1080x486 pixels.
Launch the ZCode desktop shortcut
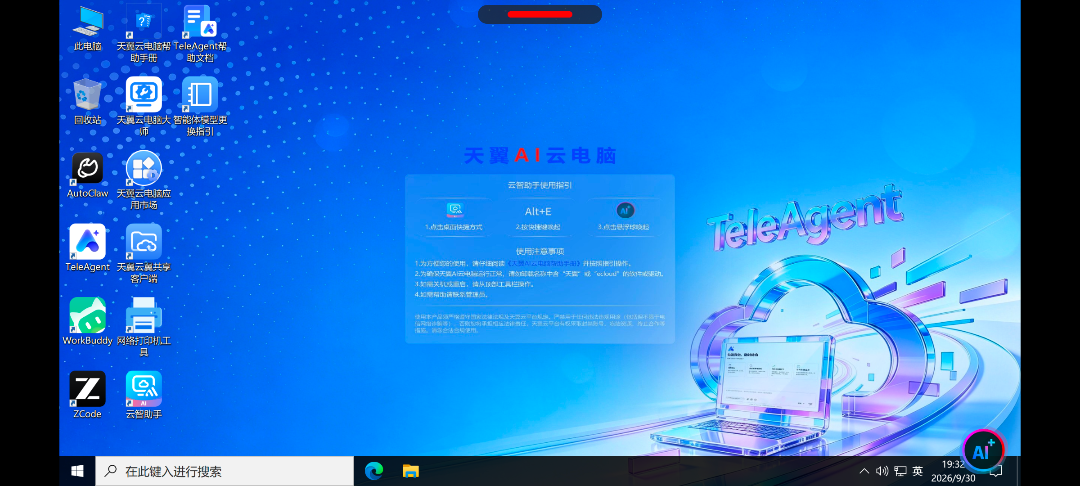[87, 395]
